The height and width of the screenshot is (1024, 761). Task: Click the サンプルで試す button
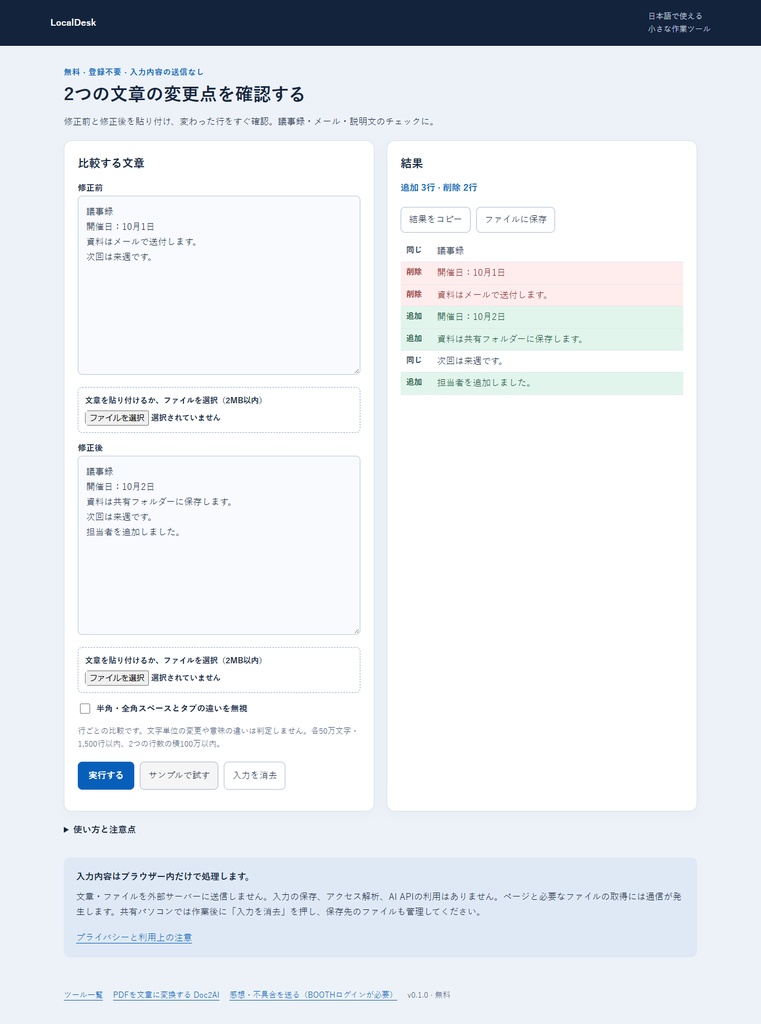point(179,775)
